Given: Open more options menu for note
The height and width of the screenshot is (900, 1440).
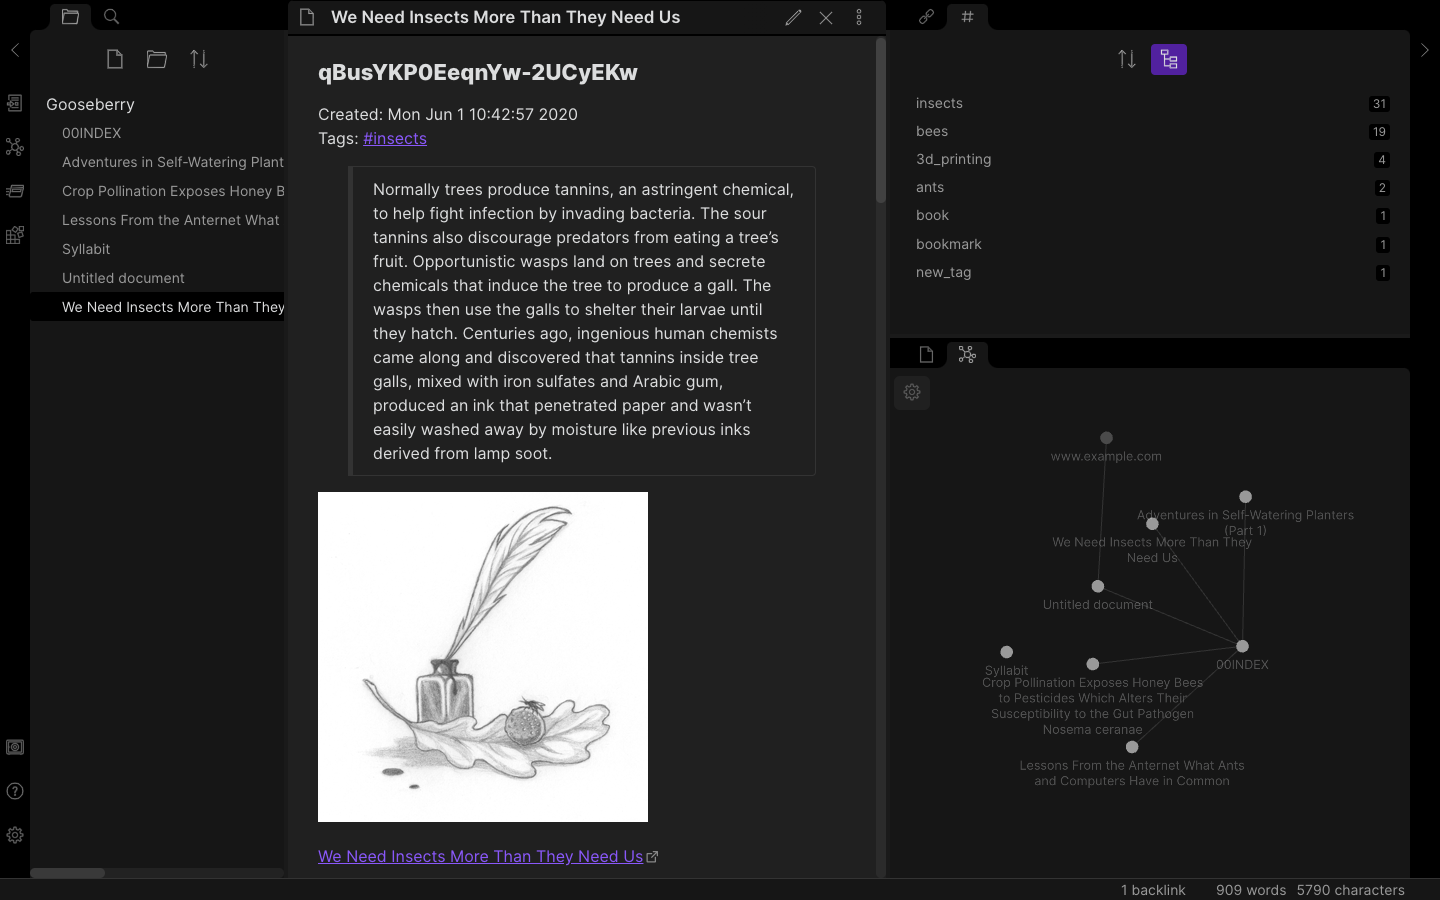Looking at the screenshot, I should click(x=859, y=17).
